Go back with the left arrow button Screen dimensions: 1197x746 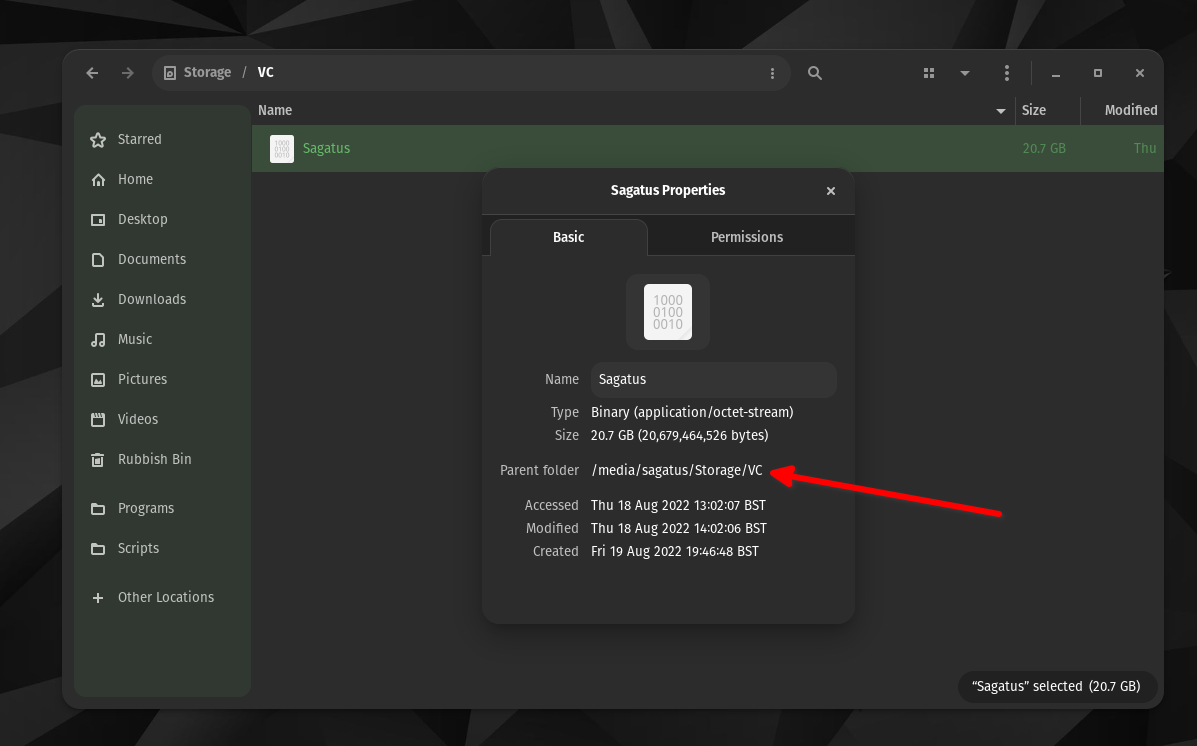pos(92,73)
